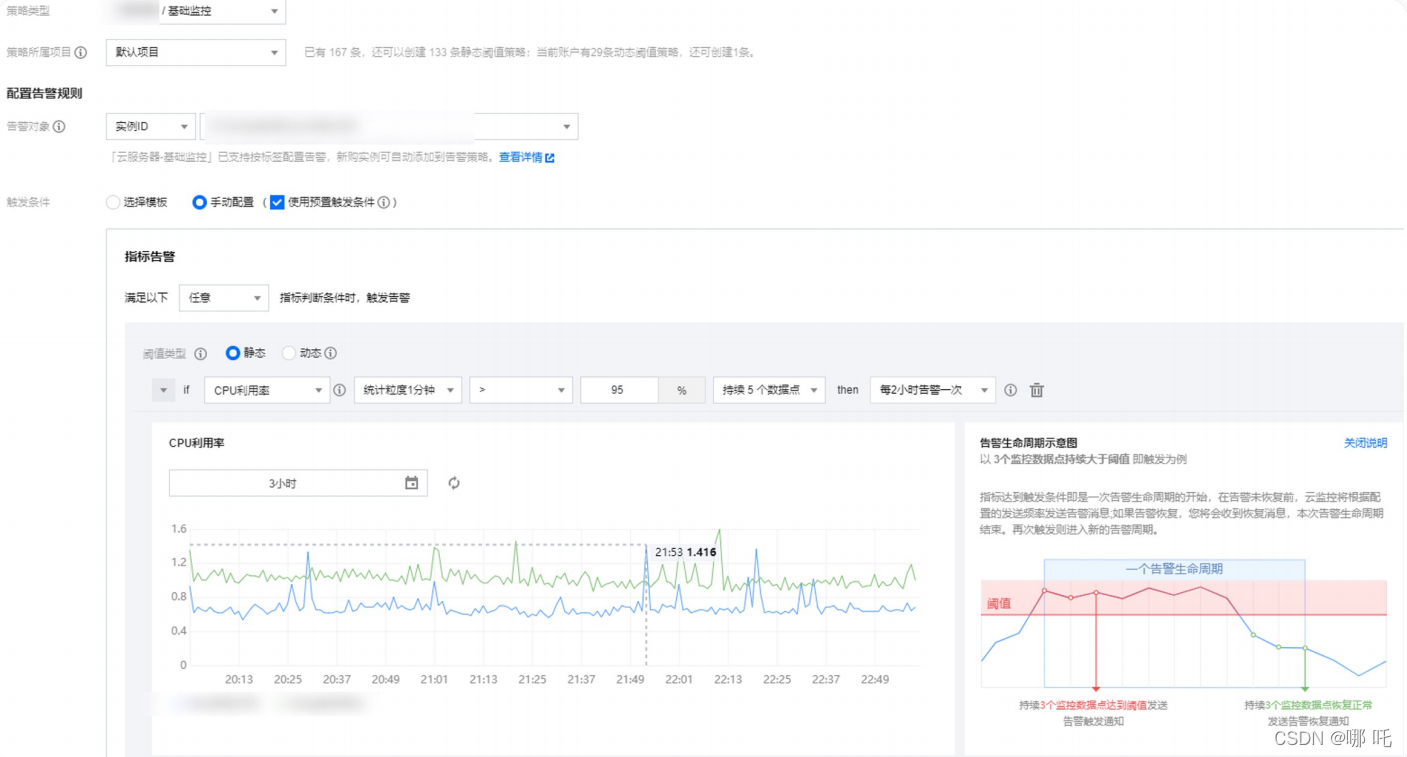1407x757 pixels.
Task: Open the greater-than operator dropdown
Action: pyautogui.click(x=520, y=390)
